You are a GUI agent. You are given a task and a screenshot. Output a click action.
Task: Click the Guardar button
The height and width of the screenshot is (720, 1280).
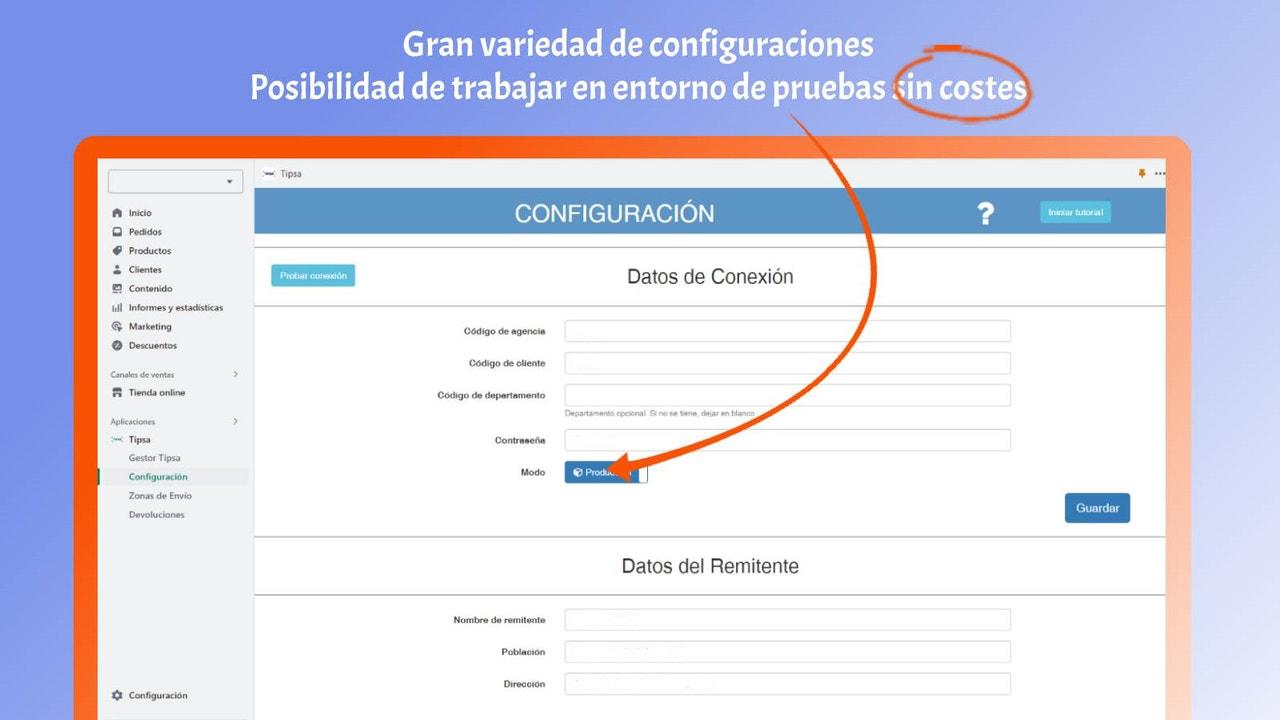(x=1097, y=508)
